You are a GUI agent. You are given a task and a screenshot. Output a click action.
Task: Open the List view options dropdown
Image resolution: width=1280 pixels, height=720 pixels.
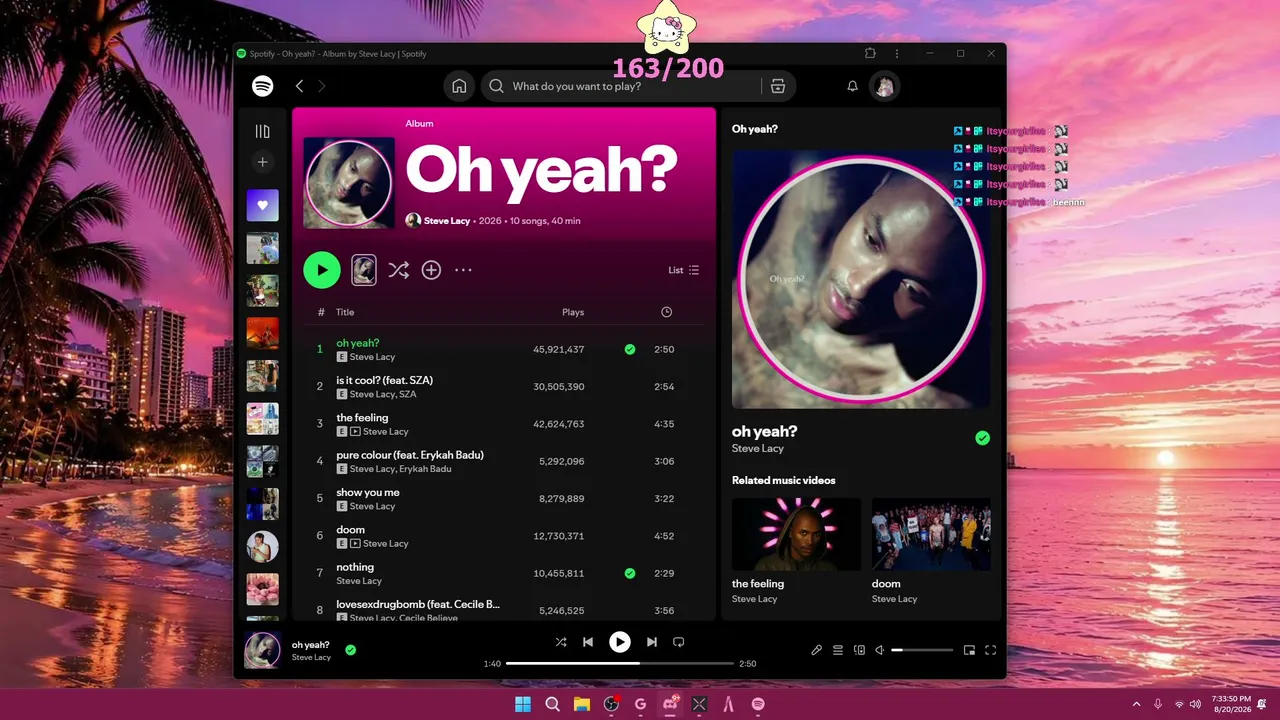[x=684, y=270]
